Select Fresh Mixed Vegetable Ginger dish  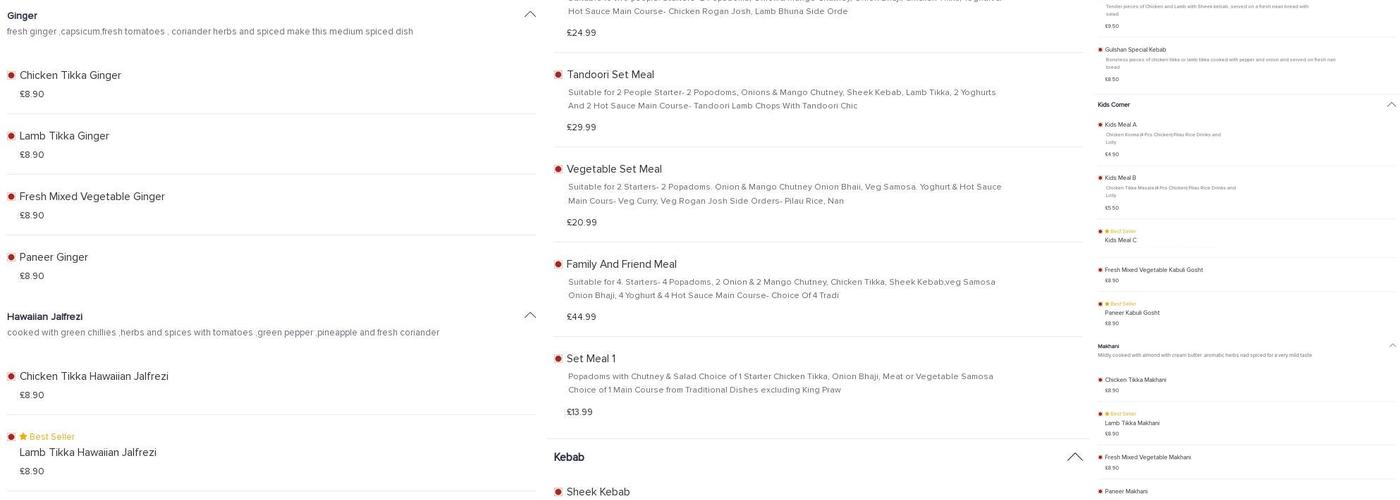tap(92, 197)
